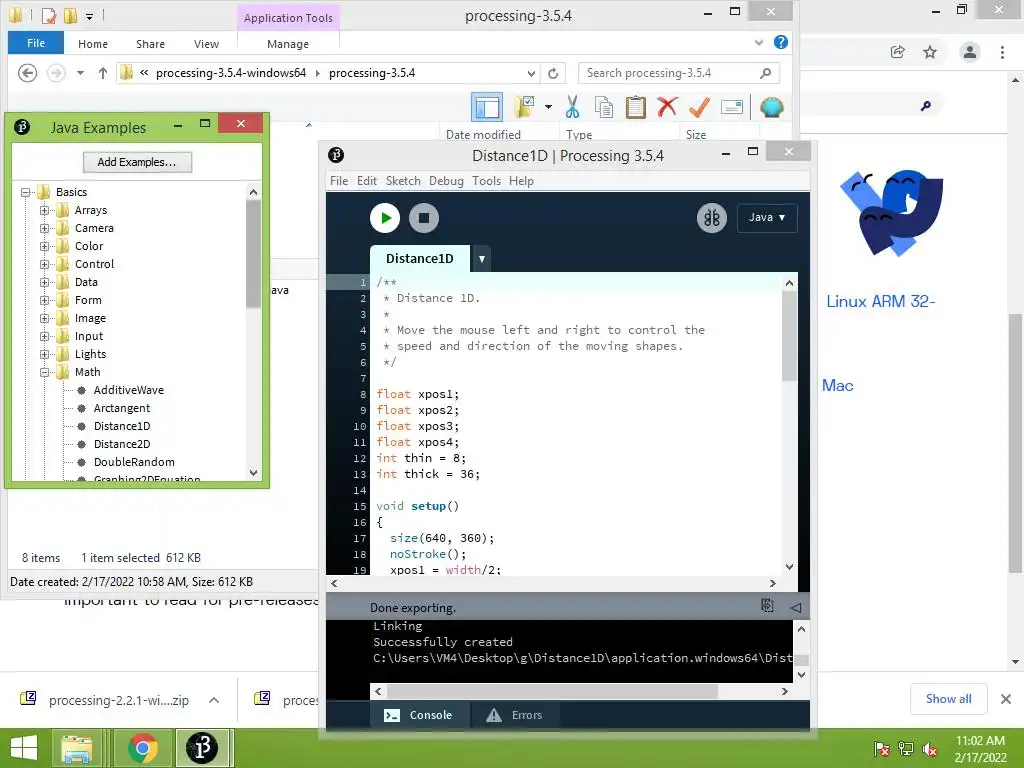The image size is (1024, 768).
Task: Click Add Examples button
Action: click(x=137, y=162)
